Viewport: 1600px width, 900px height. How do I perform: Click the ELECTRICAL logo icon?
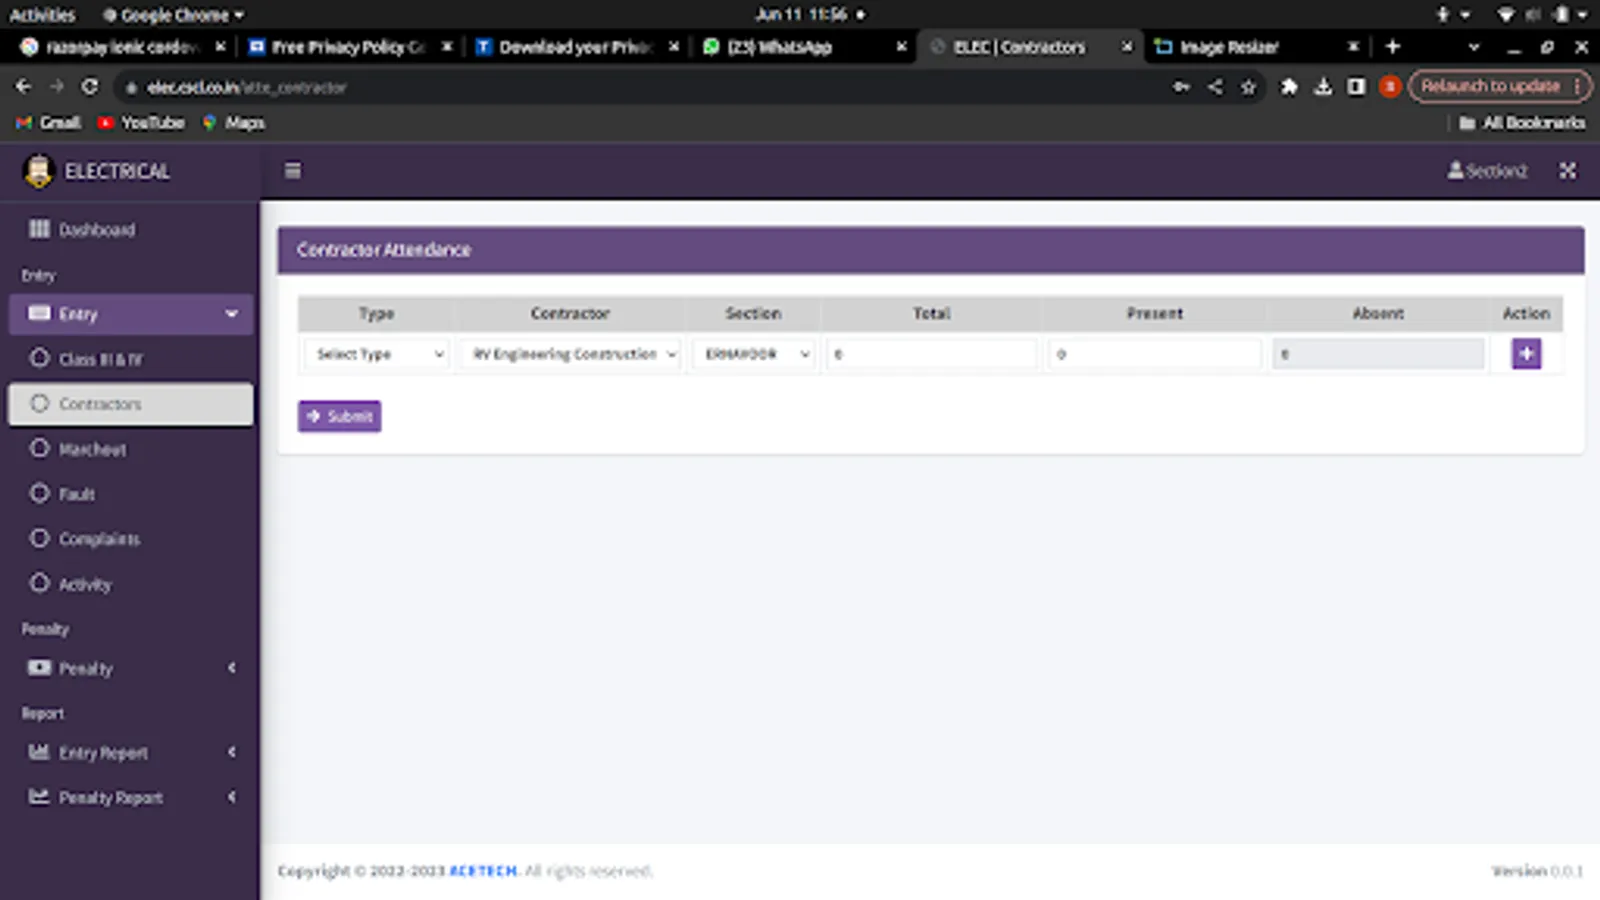pyautogui.click(x=38, y=171)
